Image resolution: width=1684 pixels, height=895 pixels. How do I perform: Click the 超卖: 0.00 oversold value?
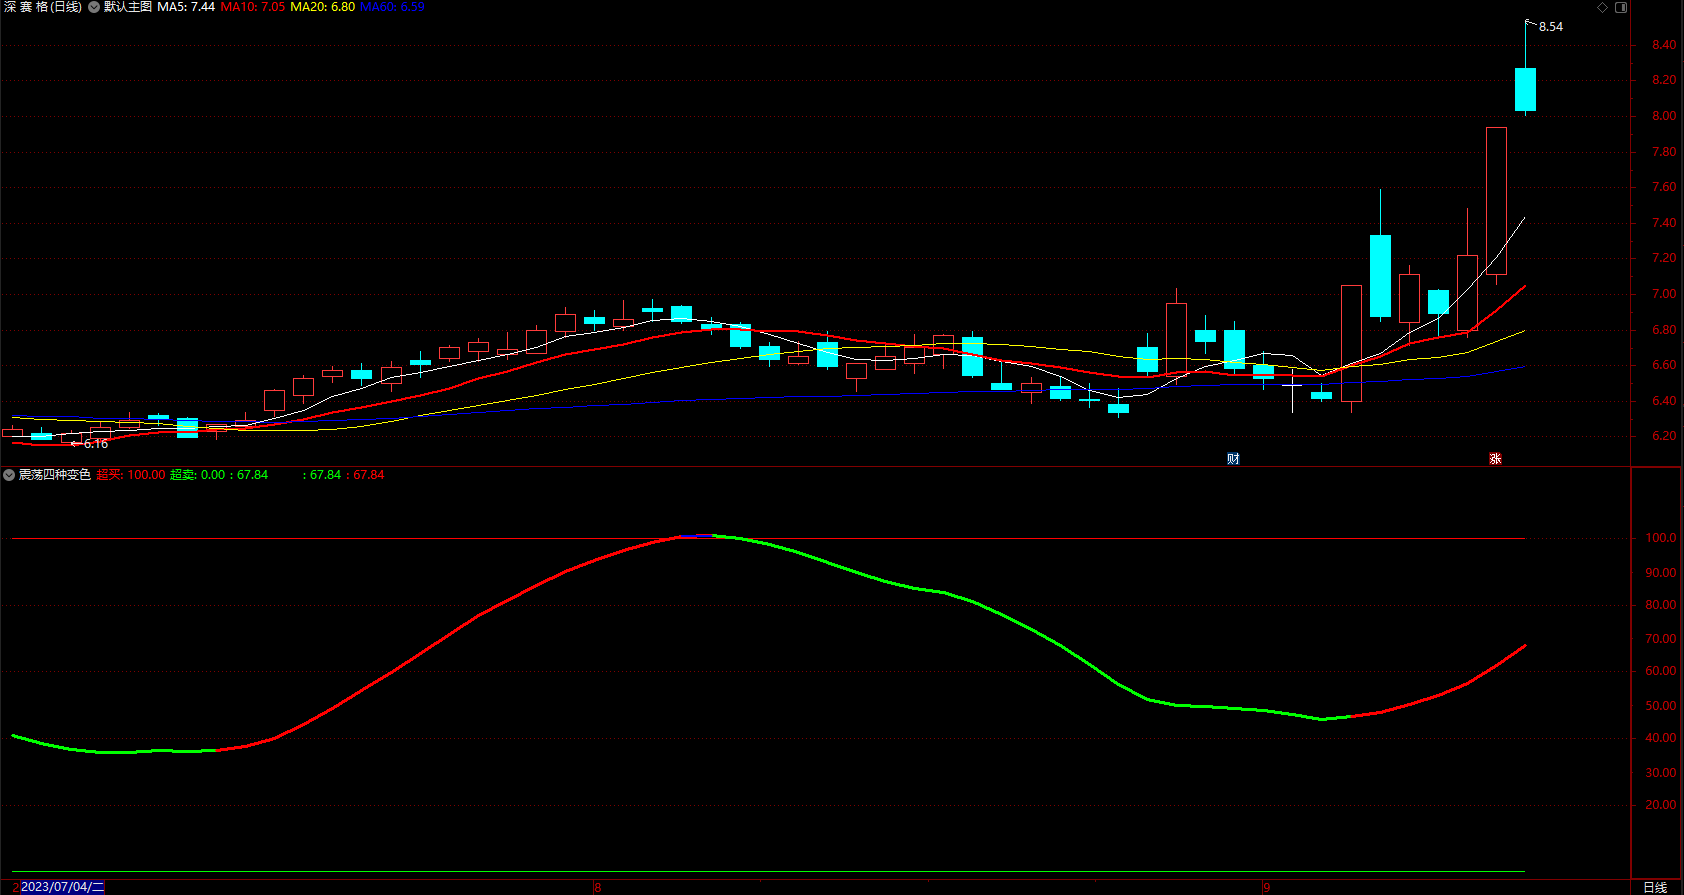pyautogui.click(x=198, y=475)
